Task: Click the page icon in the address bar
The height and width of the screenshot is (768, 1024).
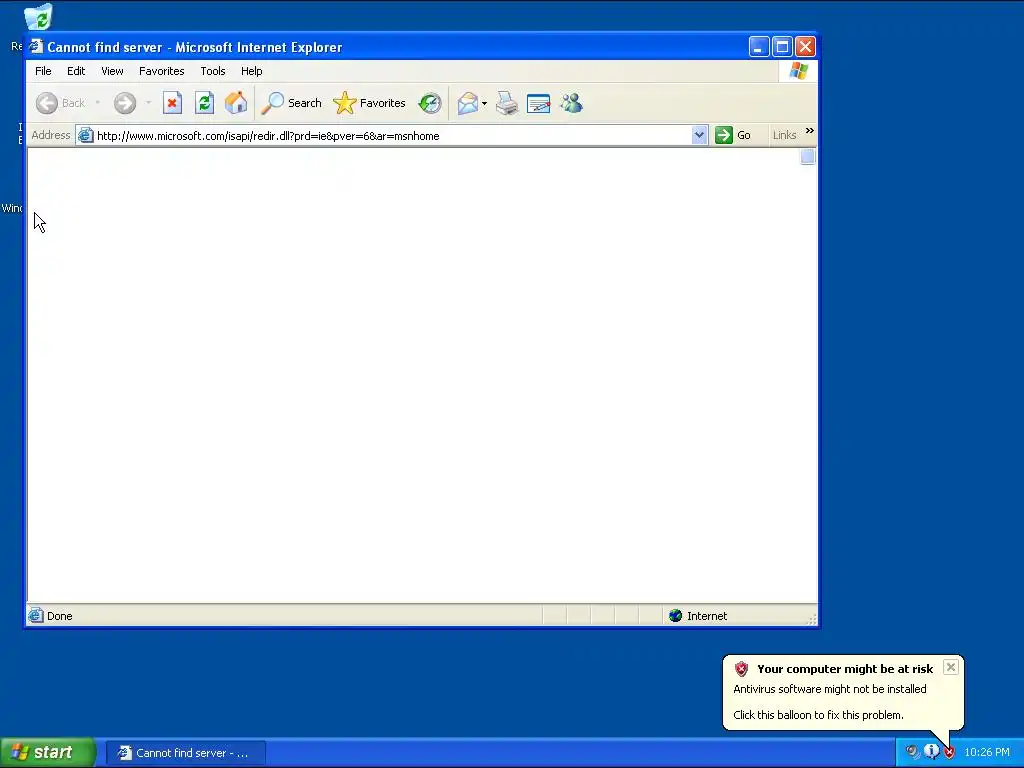Action: point(86,136)
